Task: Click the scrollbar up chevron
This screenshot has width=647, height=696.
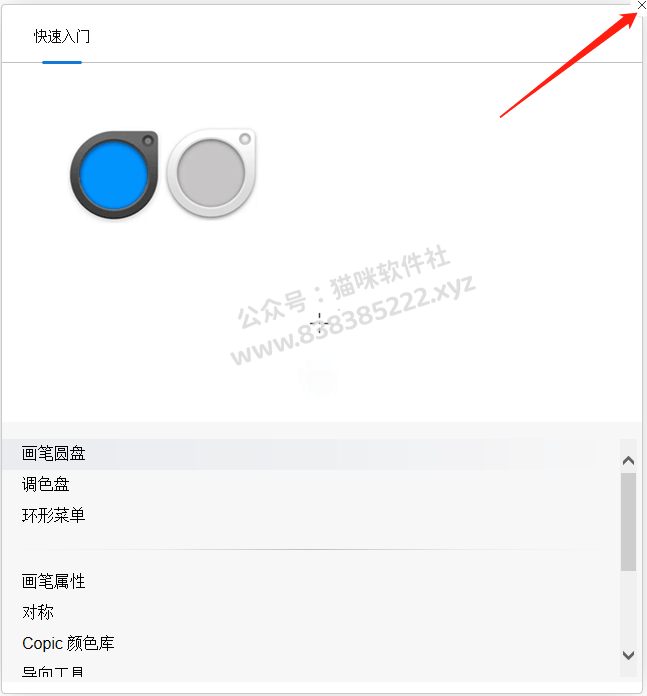Action: [628, 461]
